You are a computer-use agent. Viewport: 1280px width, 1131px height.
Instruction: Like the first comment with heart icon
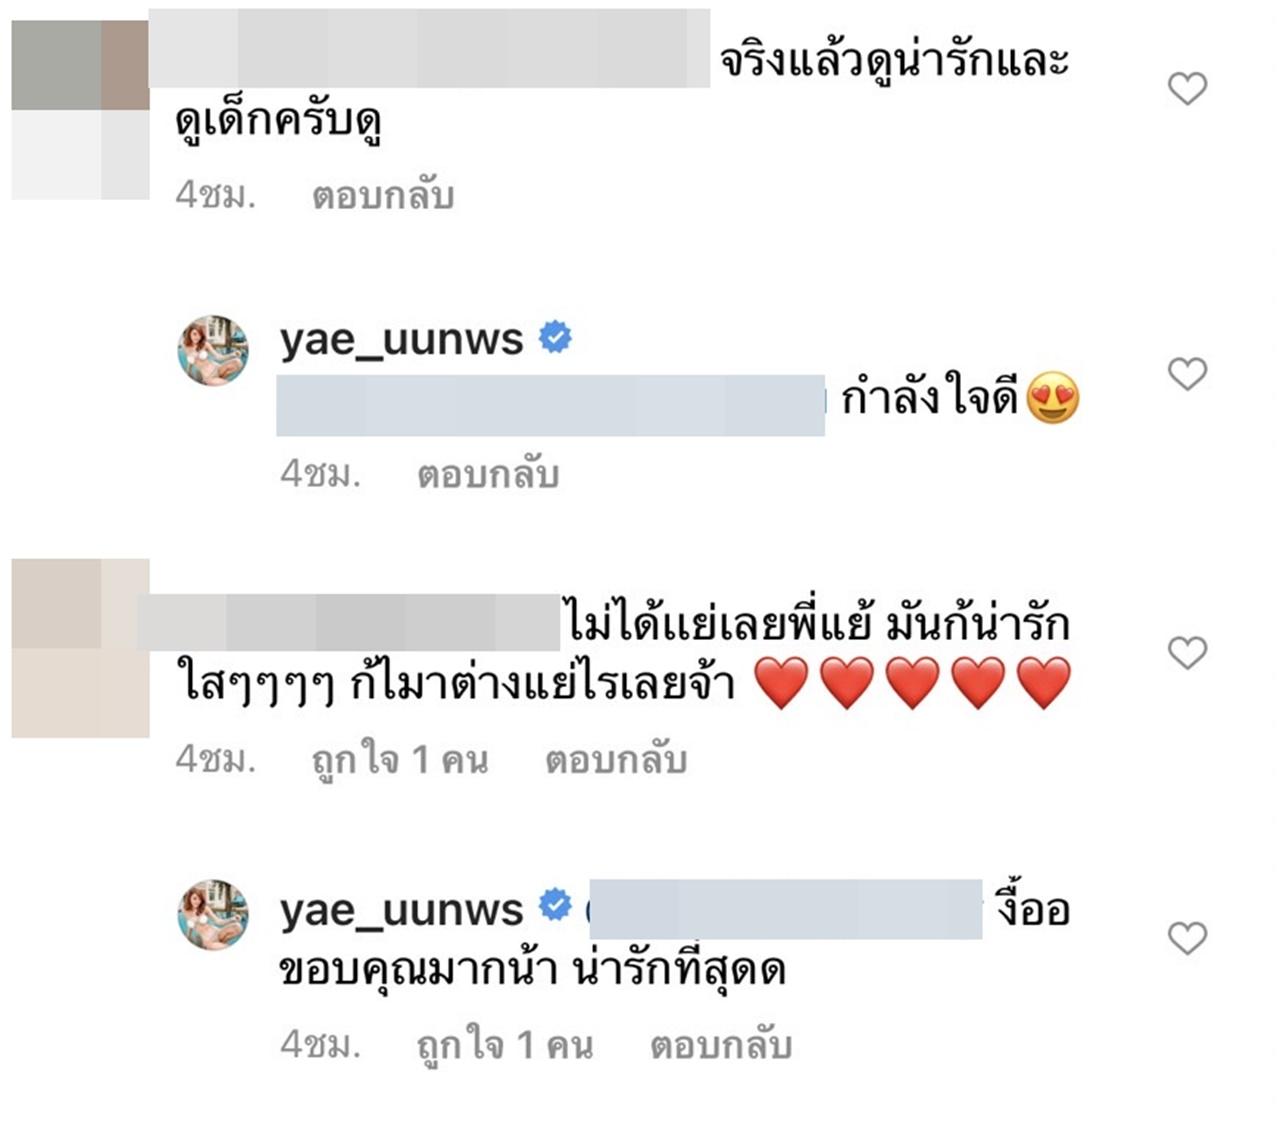[1187, 89]
